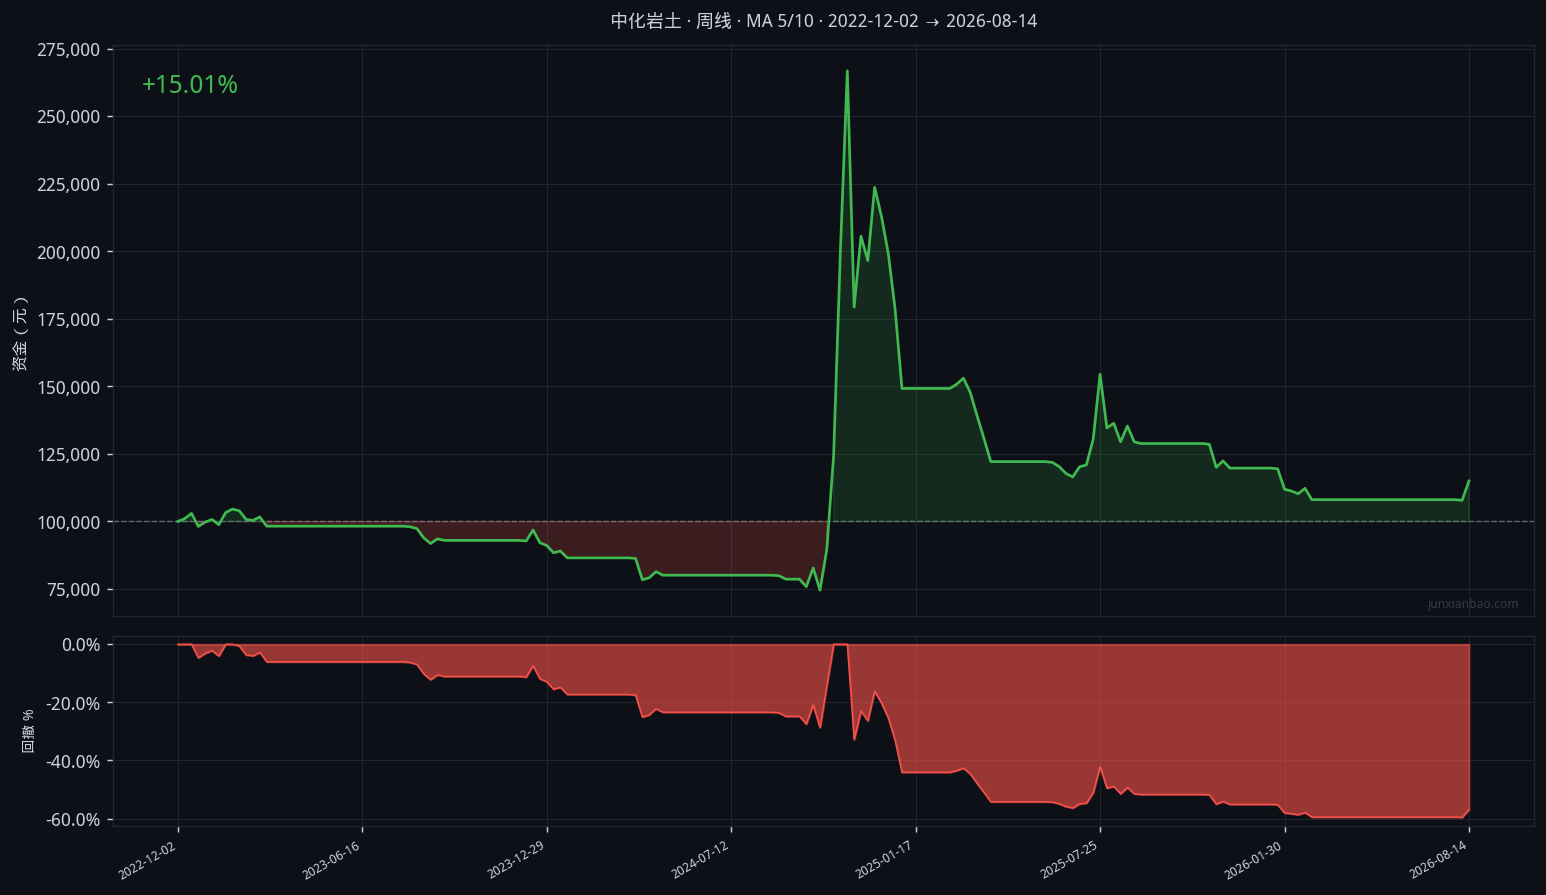Select the 2026-01-30 date axis label

(1254, 860)
